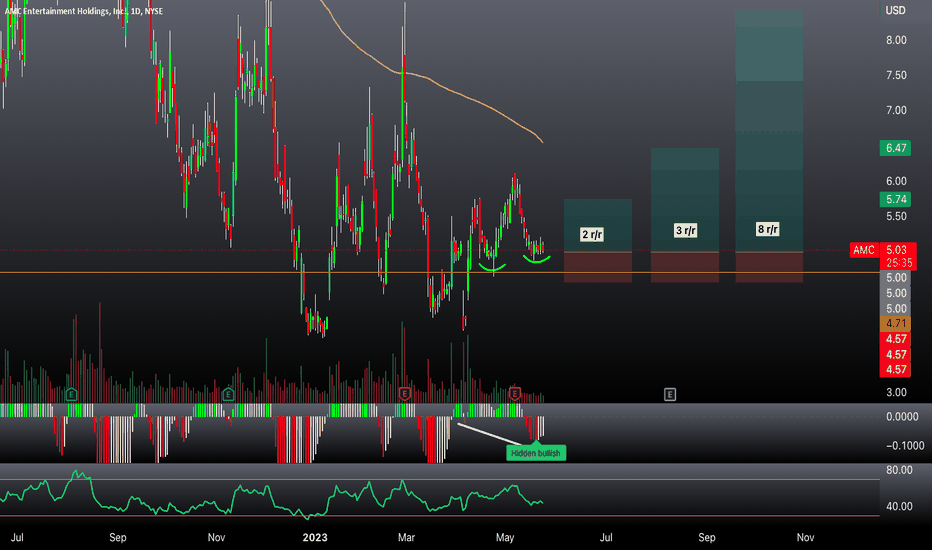Screen dimensions: 932x550
Task: Click the green 6.47 target price label
Action: [896, 148]
